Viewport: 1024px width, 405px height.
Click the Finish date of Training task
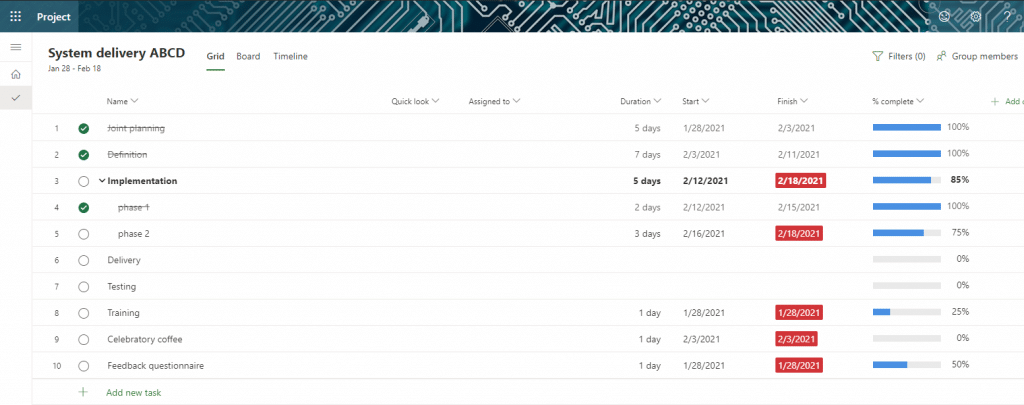799,313
